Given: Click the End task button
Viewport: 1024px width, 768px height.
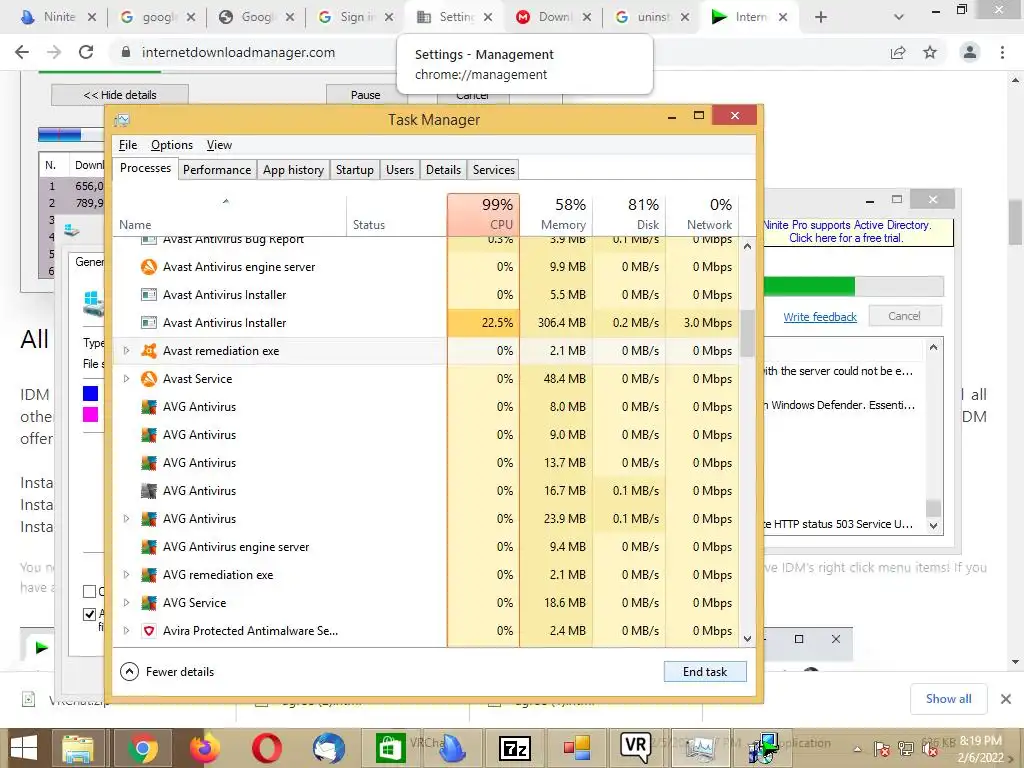Looking at the screenshot, I should [x=705, y=671].
